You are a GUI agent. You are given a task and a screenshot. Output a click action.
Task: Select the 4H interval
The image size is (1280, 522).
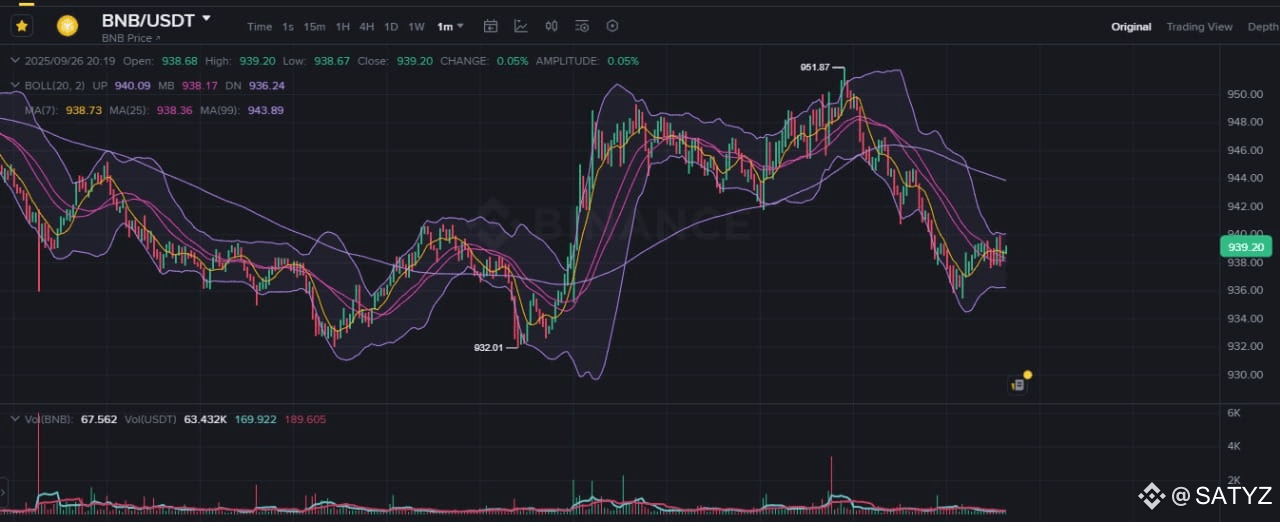367,27
